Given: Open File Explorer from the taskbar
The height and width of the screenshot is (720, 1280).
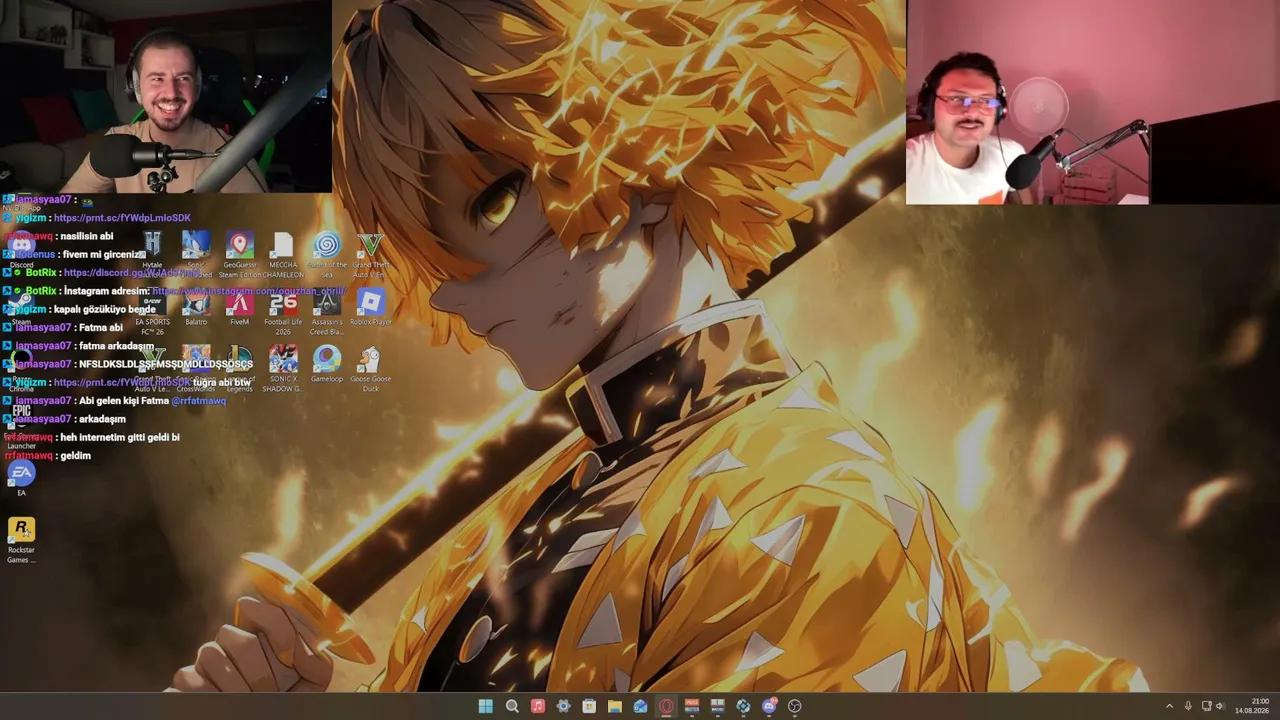Looking at the screenshot, I should tap(615, 706).
